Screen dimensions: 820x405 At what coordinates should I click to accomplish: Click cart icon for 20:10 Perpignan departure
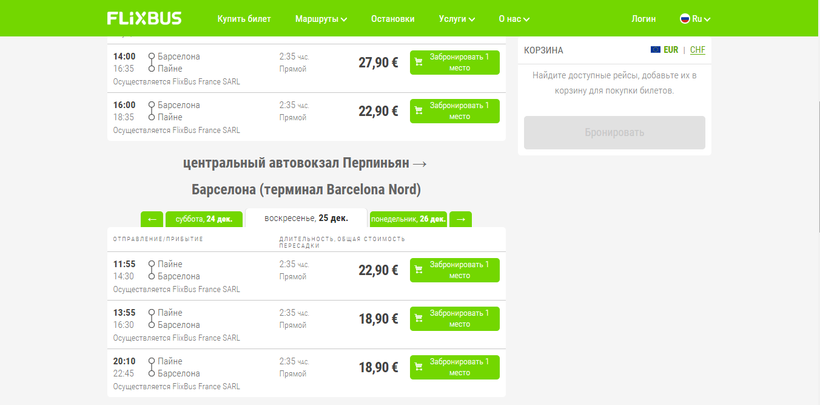point(419,367)
